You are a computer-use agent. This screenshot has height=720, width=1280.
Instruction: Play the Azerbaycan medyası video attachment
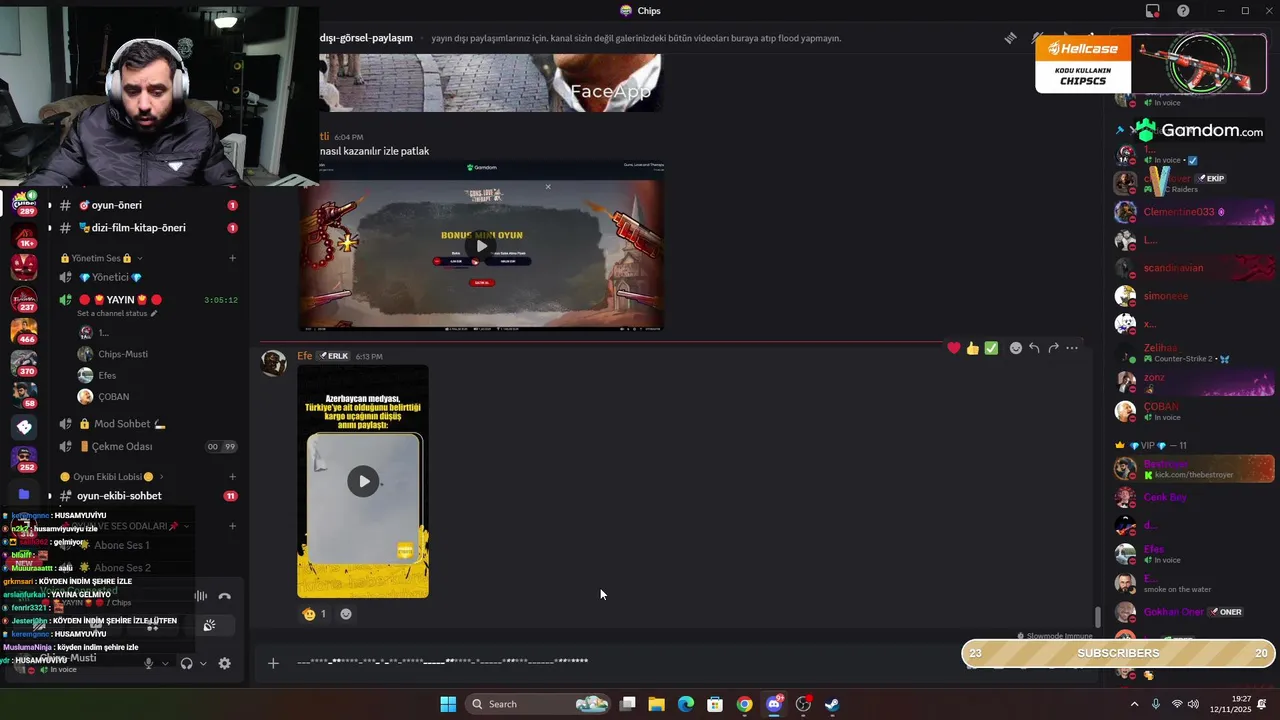click(363, 481)
